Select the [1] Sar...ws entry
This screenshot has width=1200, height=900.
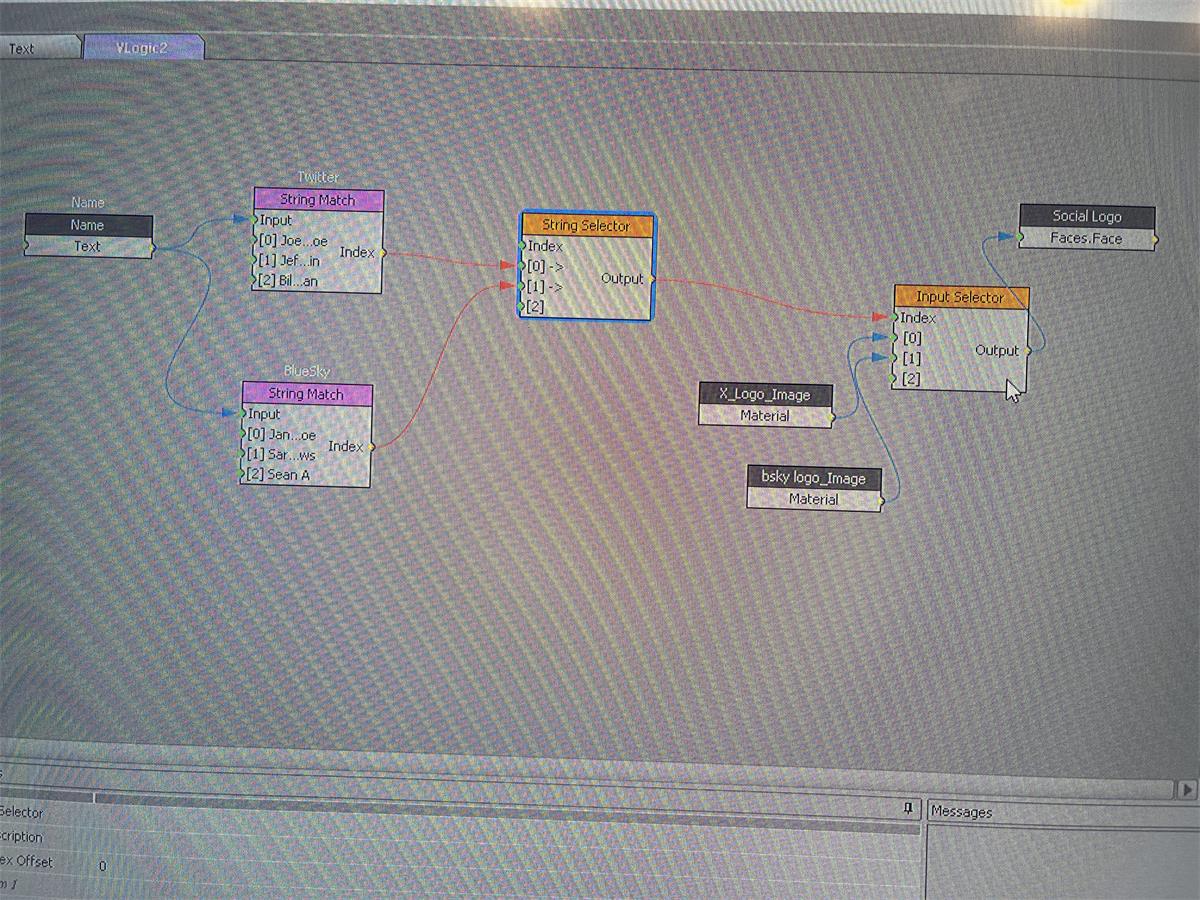pyautogui.click(x=281, y=455)
